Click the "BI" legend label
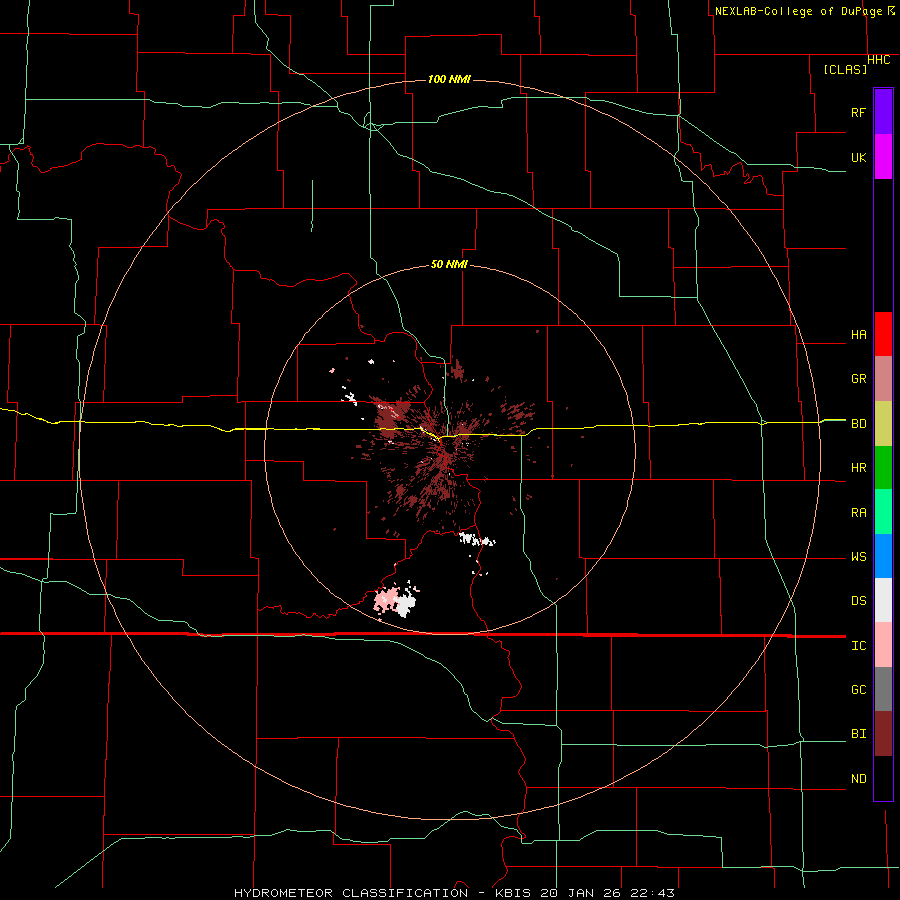 coord(858,734)
